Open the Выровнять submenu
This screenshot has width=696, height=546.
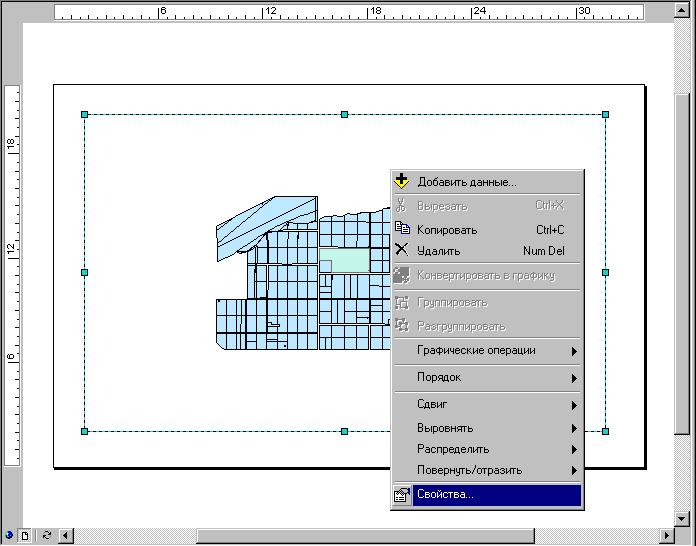point(487,428)
